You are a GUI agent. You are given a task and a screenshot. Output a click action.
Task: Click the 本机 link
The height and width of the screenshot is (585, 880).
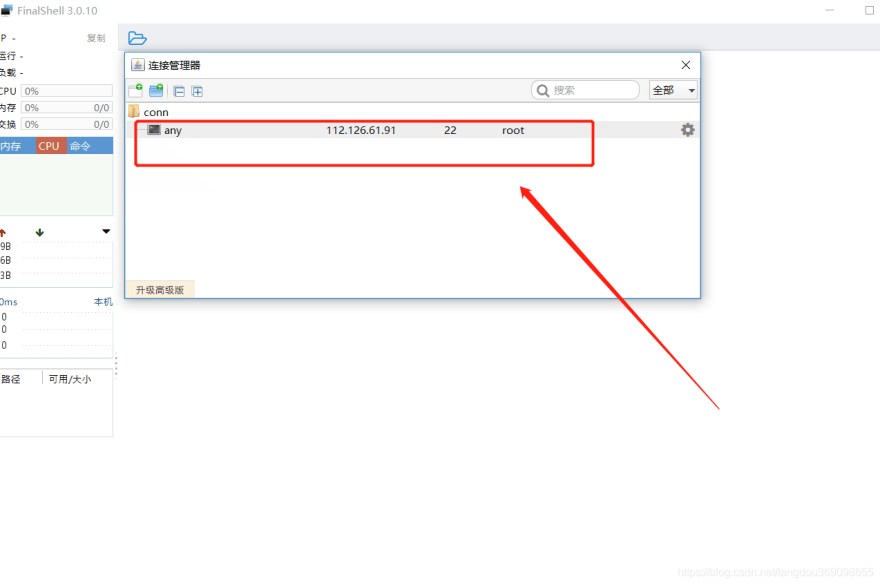click(103, 302)
